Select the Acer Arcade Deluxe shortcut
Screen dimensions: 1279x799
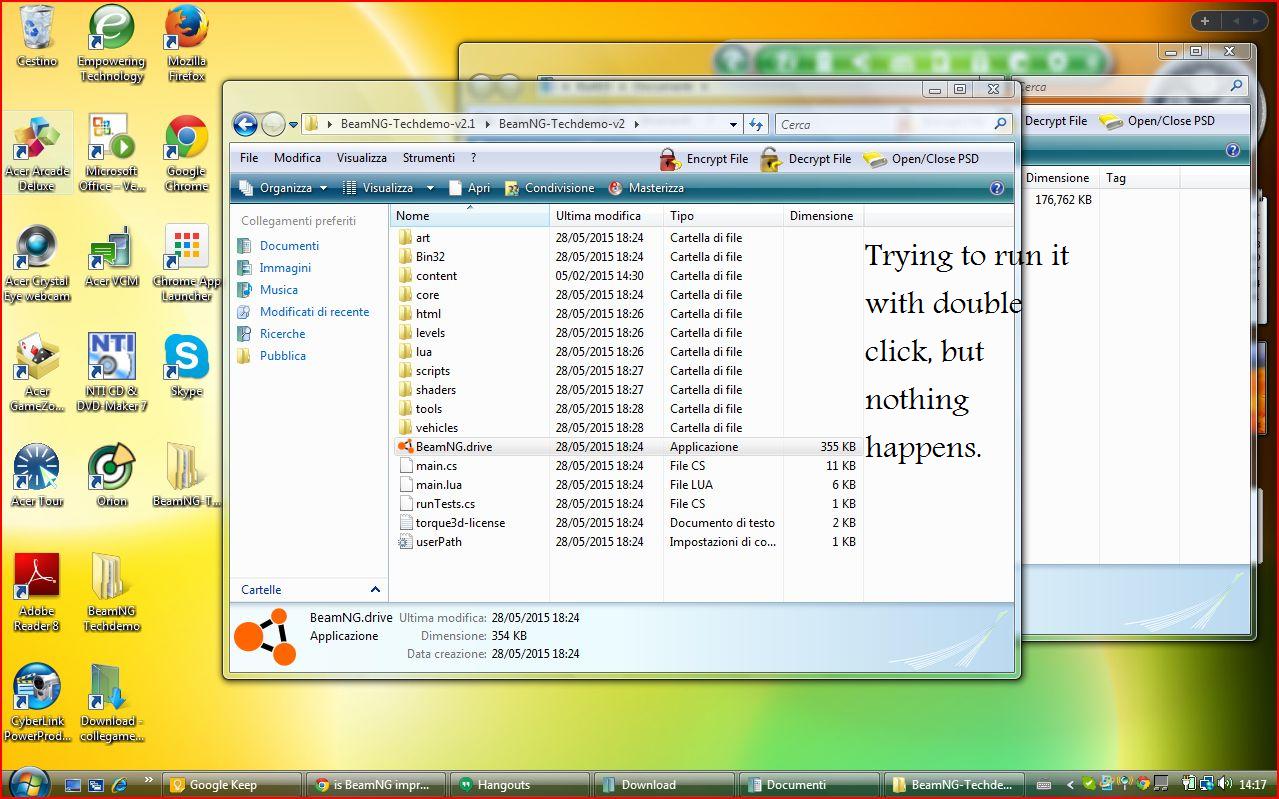(x=37, y=153)
